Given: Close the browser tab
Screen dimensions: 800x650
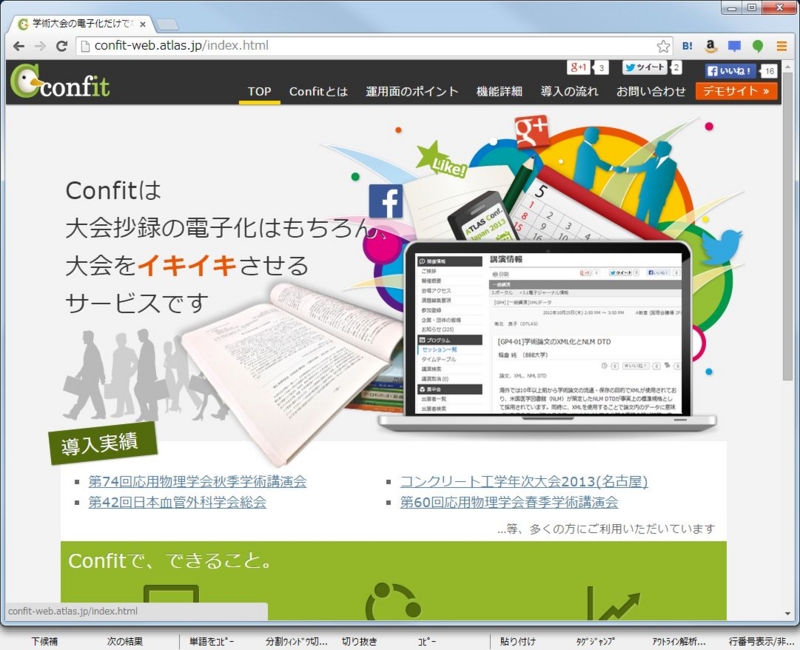Looking at the screenshot, I should click(x=142, y=24).
